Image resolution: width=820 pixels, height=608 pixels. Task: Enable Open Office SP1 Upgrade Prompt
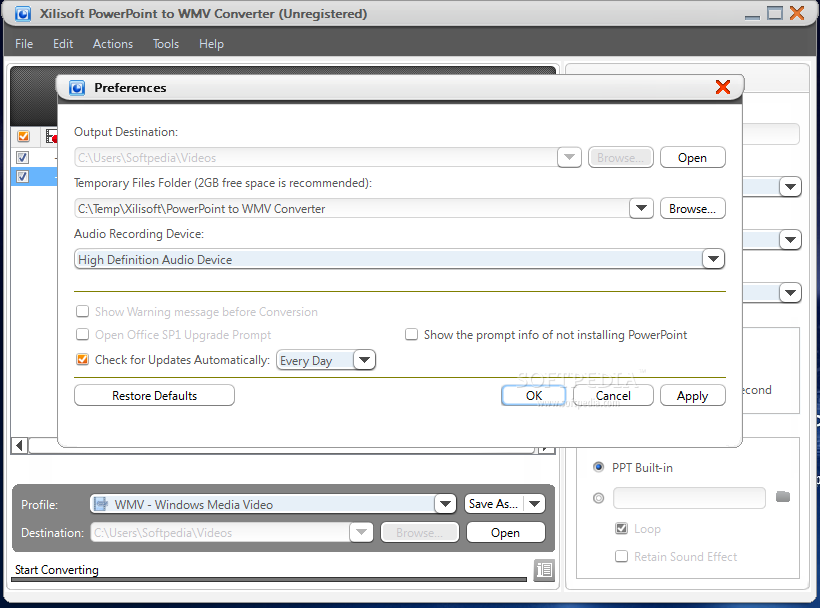click(x=83, y=335)
